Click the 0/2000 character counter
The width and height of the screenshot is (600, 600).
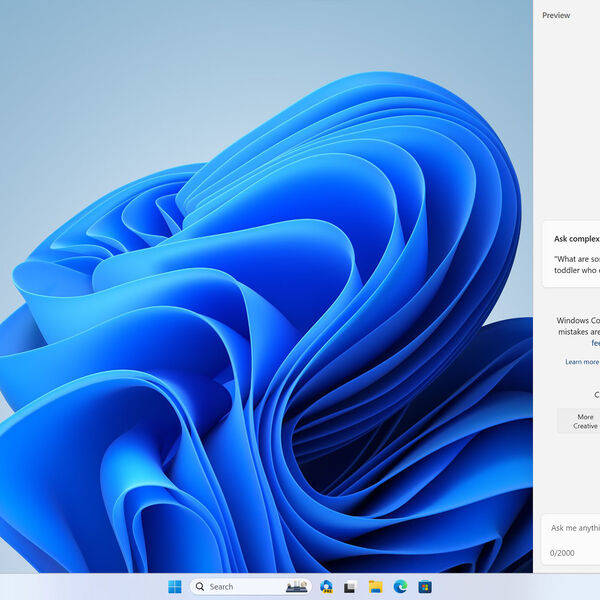click(x=561, y=553)
